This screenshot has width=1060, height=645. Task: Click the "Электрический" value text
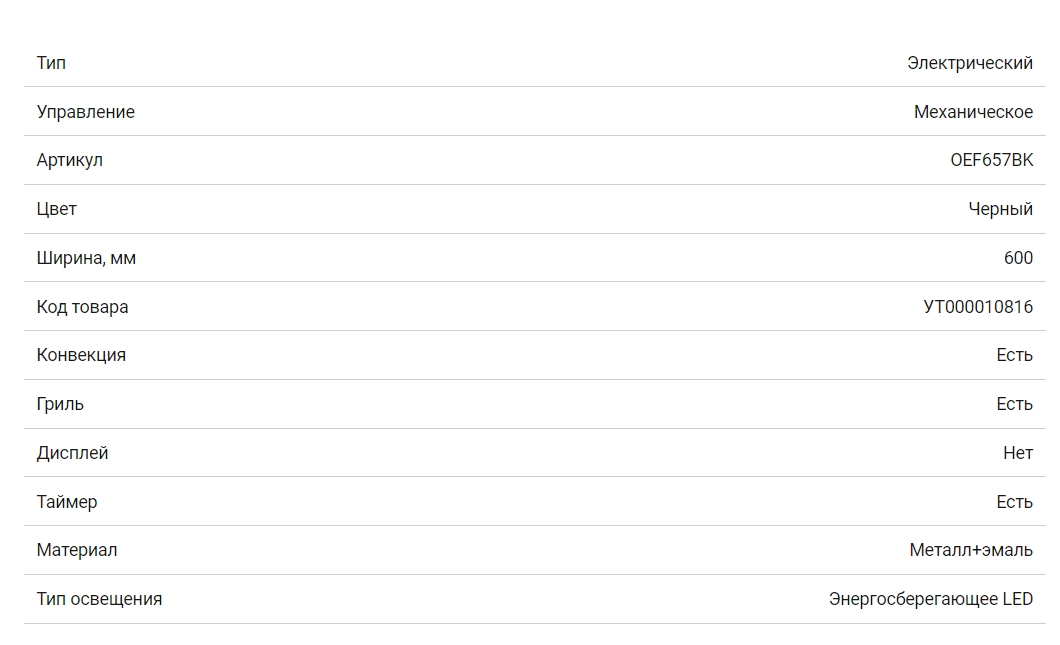(969, 63)
